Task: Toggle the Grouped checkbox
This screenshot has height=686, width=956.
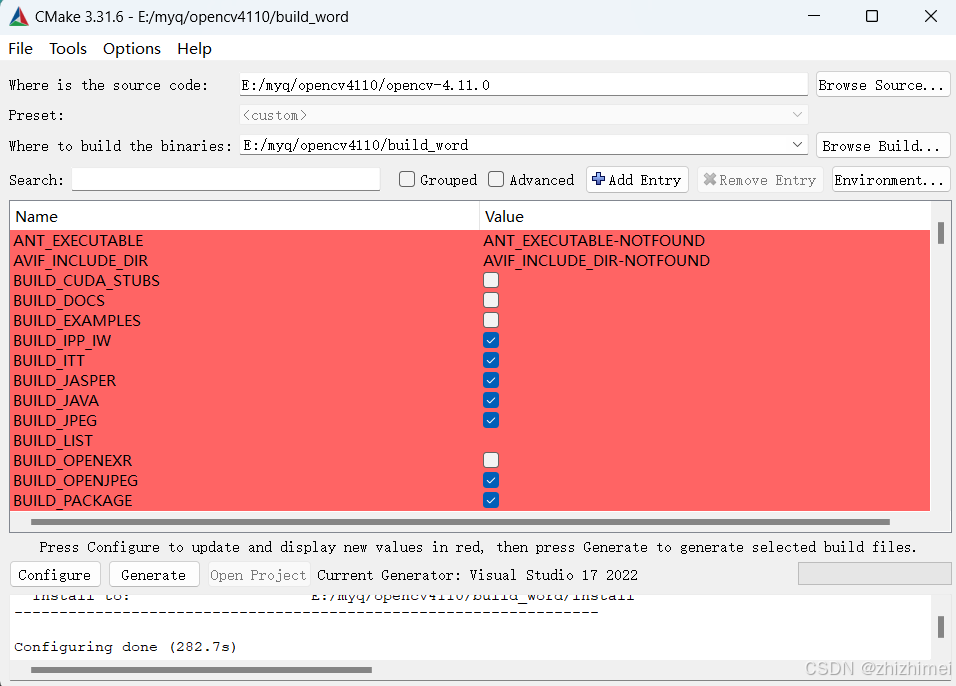Action: coord(407,179)
